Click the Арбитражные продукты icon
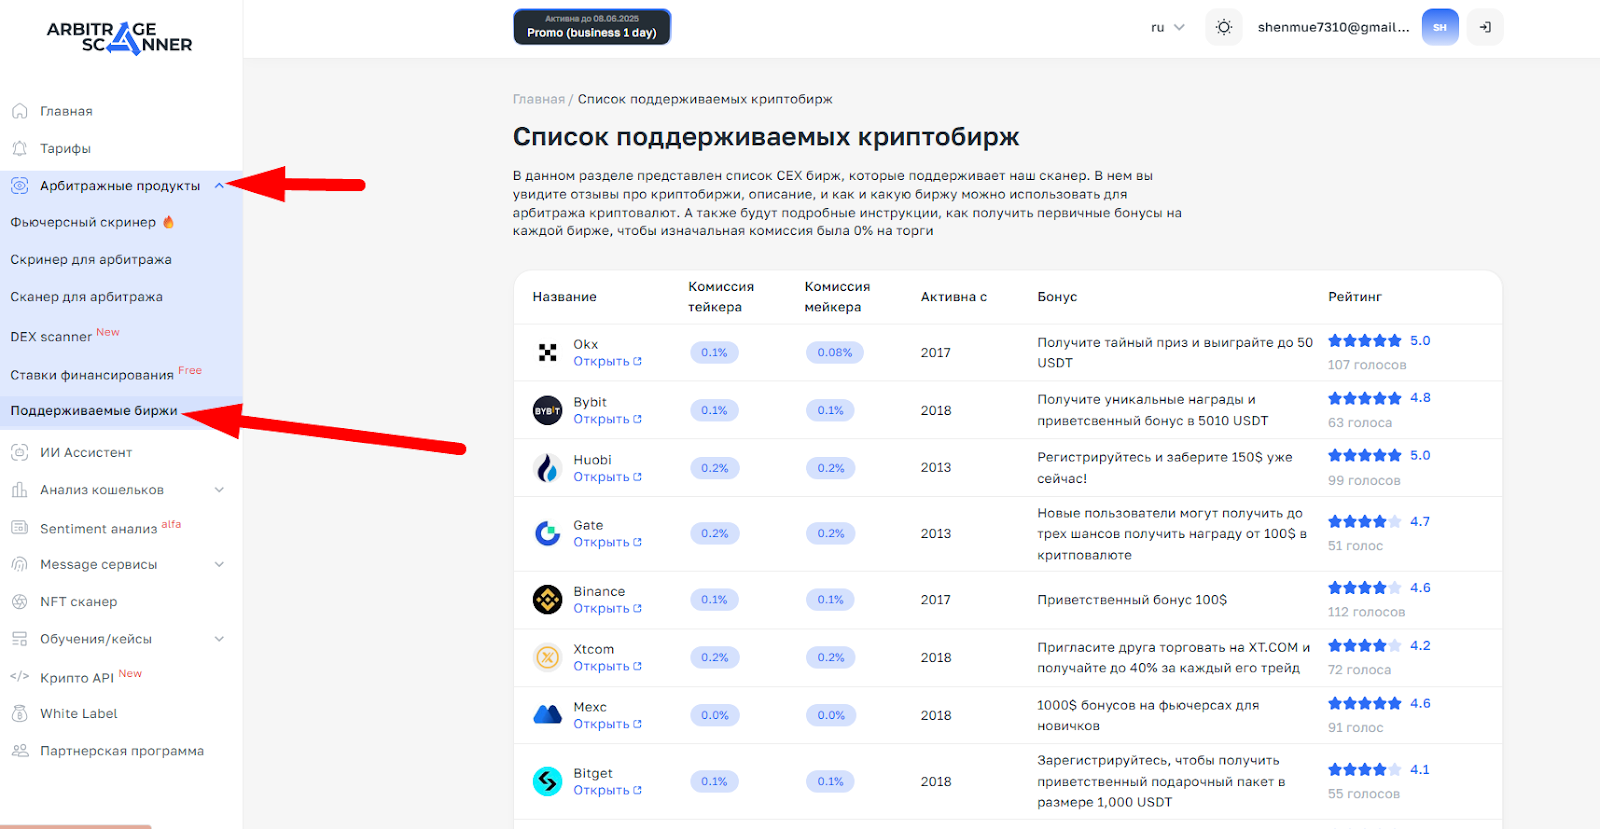This screenshot has width=1600, height=829. click(19, 186)
